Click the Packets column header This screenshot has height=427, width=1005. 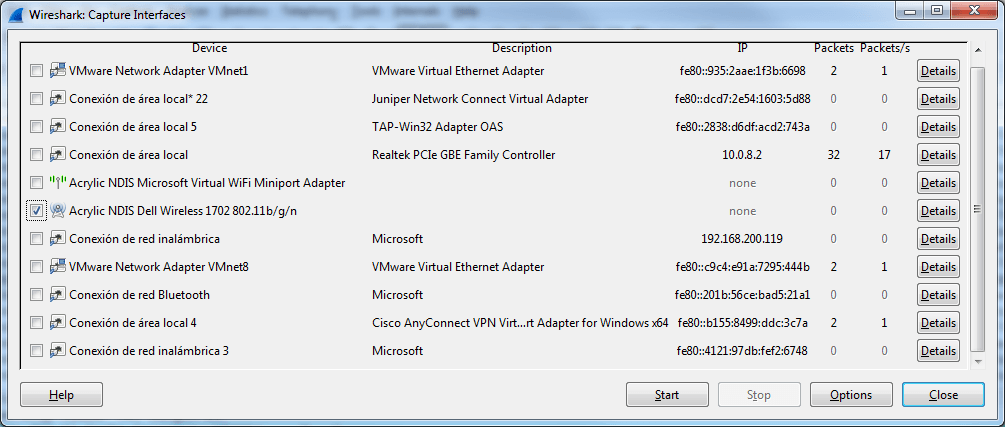click(834, 48)
